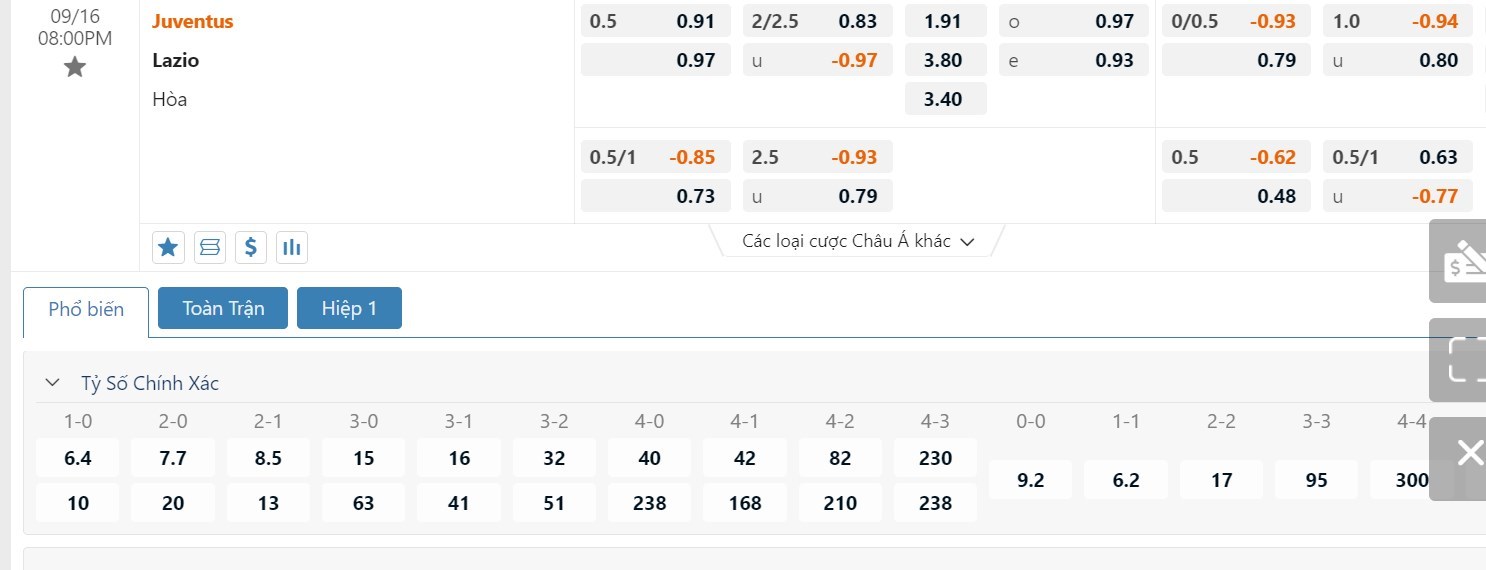
Task: Open match statistics bar chart icon
Action: 292,247
